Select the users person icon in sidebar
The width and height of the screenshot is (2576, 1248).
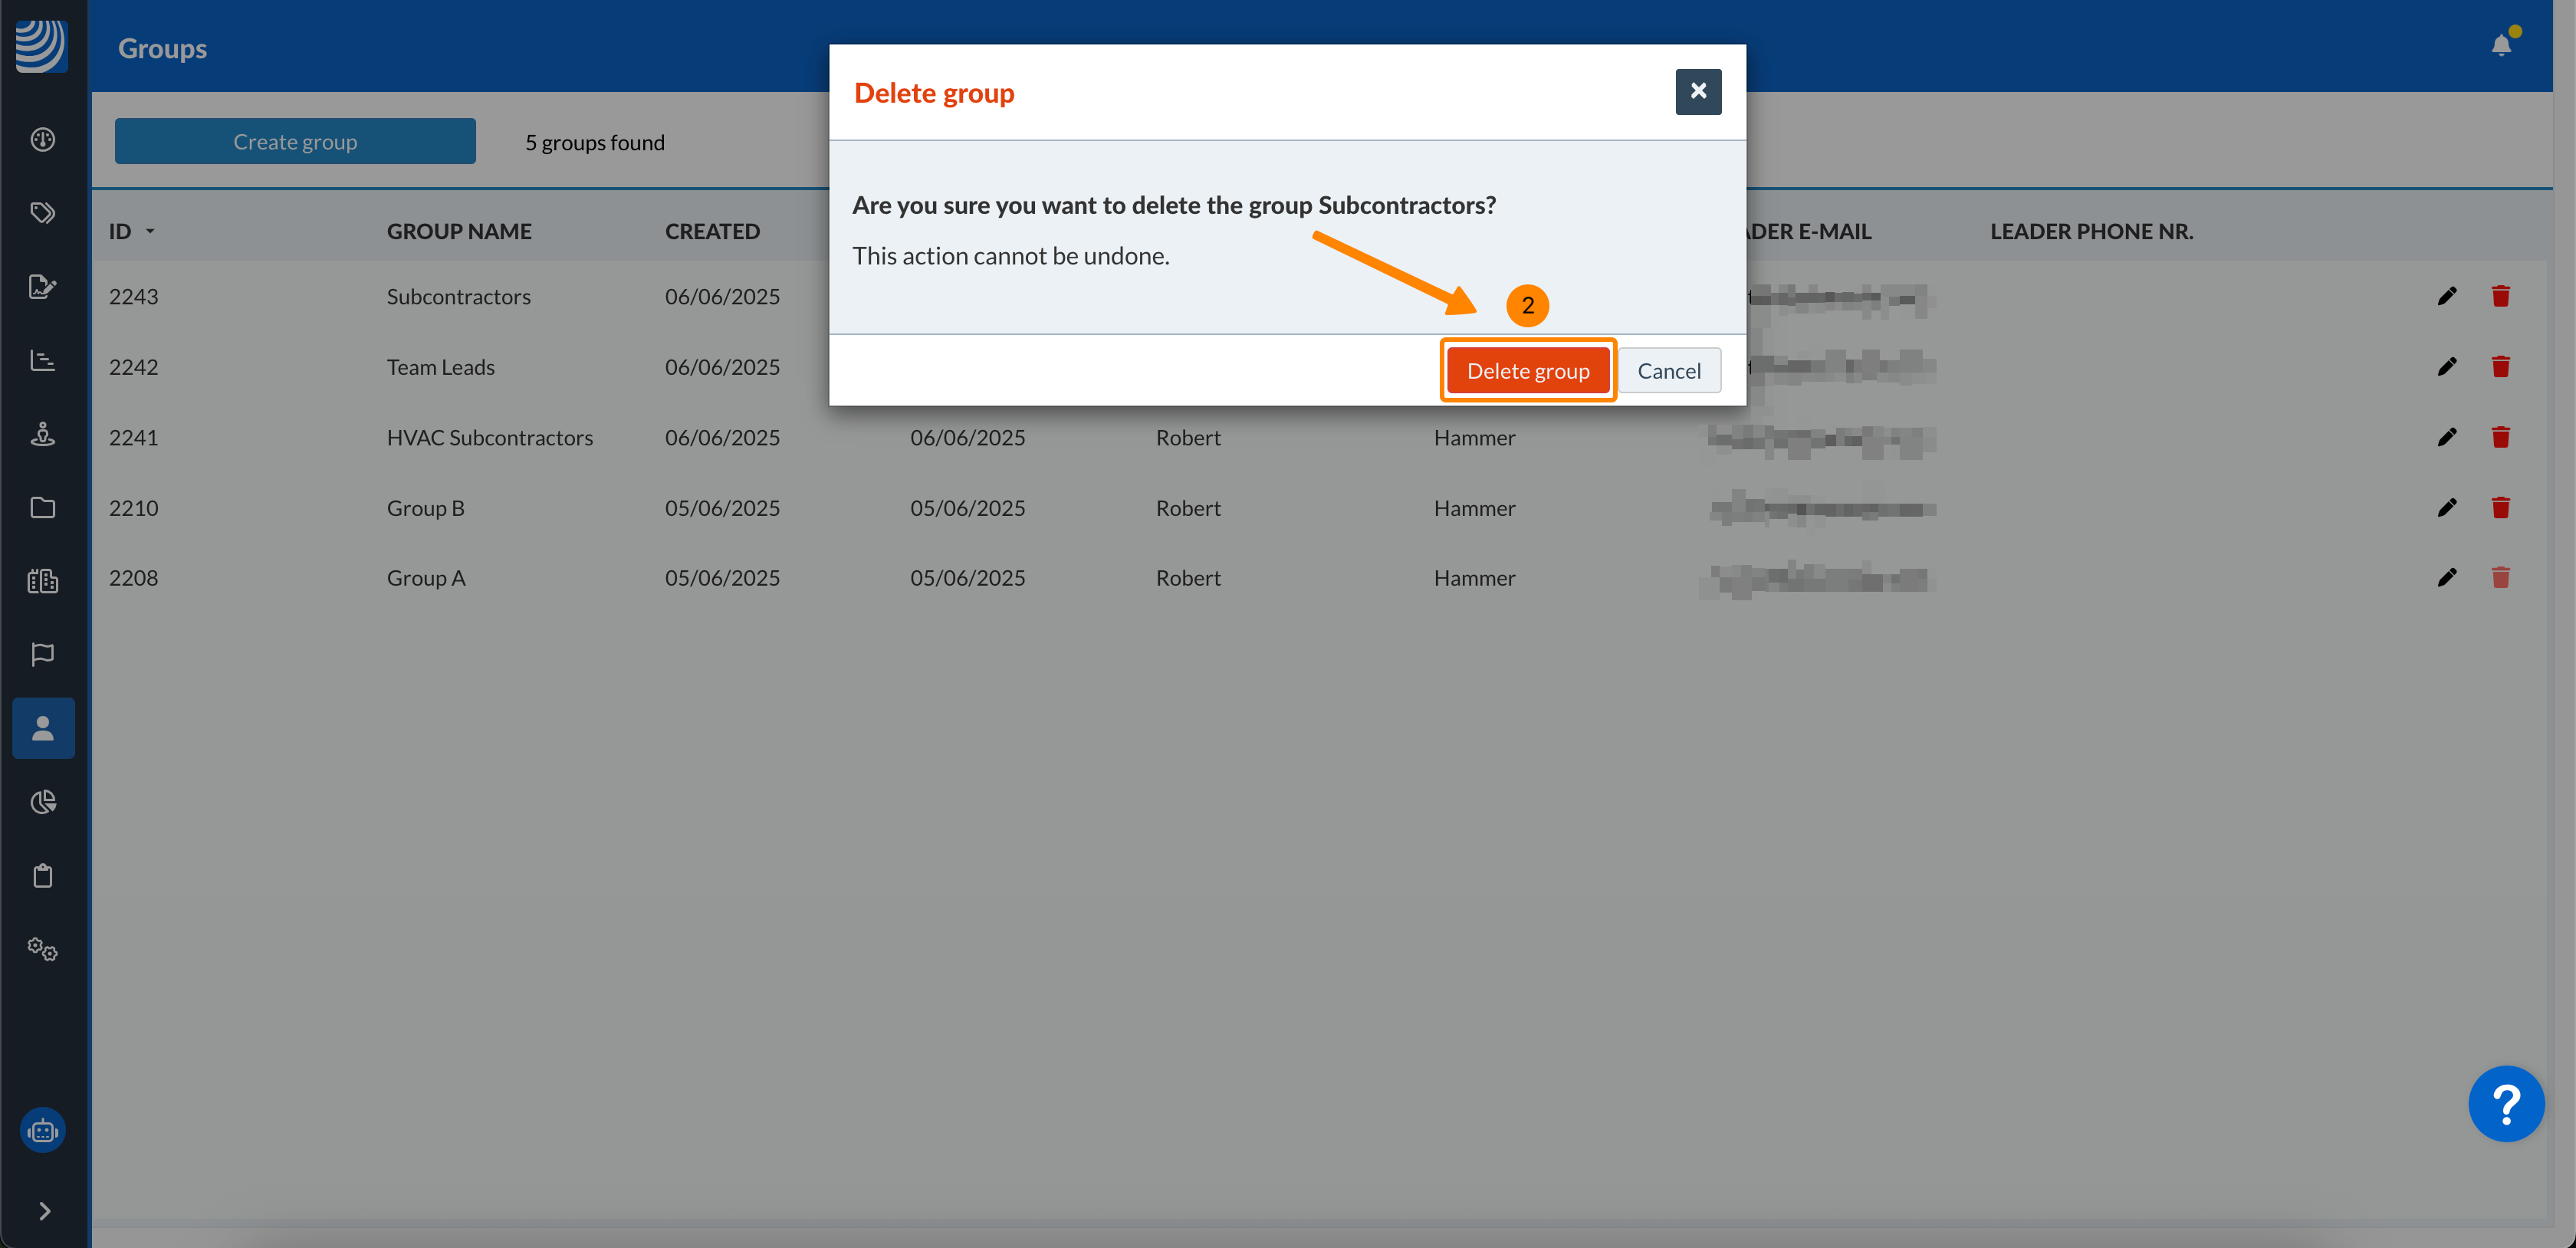pos(43,728)
